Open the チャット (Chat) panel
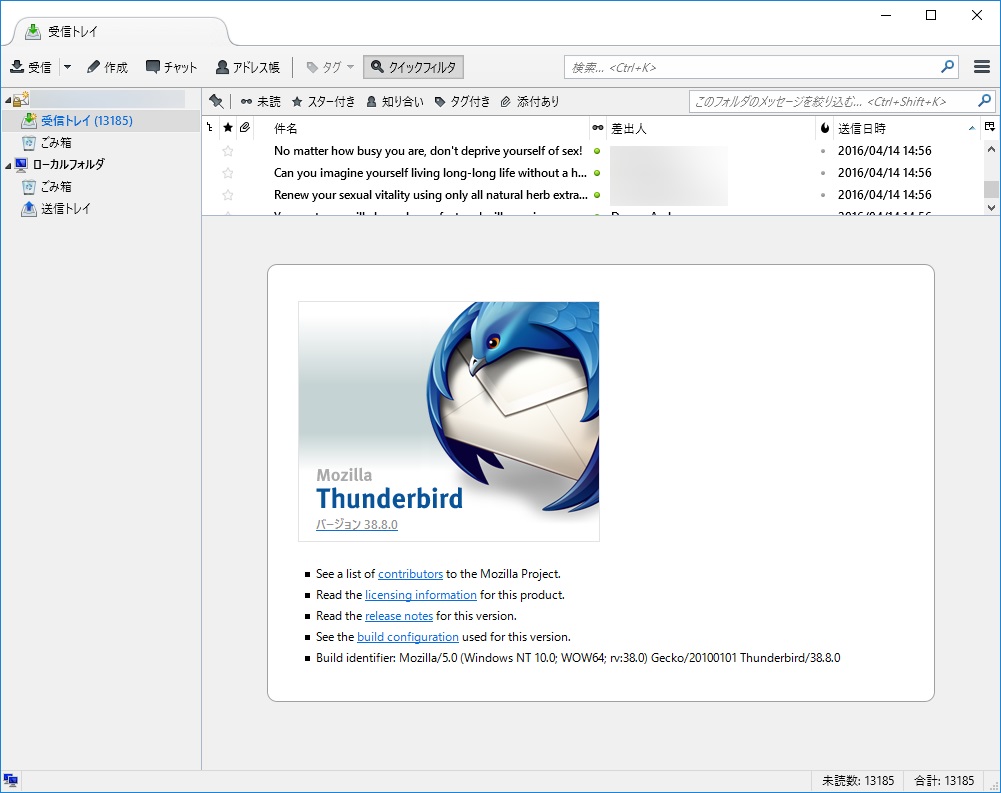Screen dimensions: 1001x793 point(170,67)
